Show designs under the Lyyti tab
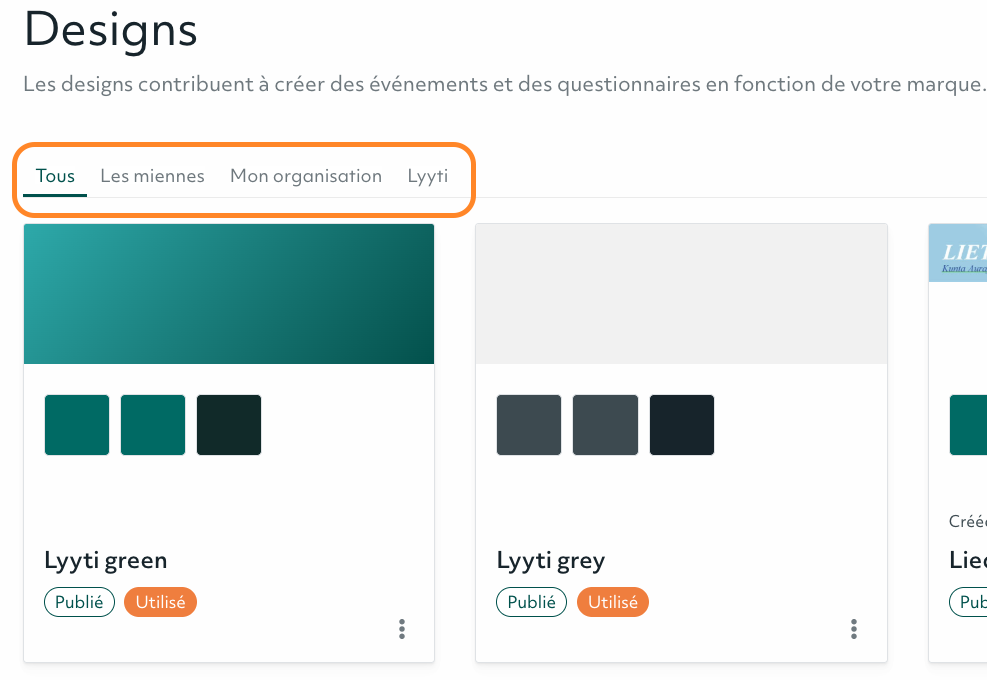The height and width of the screenshot is (680, 987). pyautogui.click(x=427, y=176)
